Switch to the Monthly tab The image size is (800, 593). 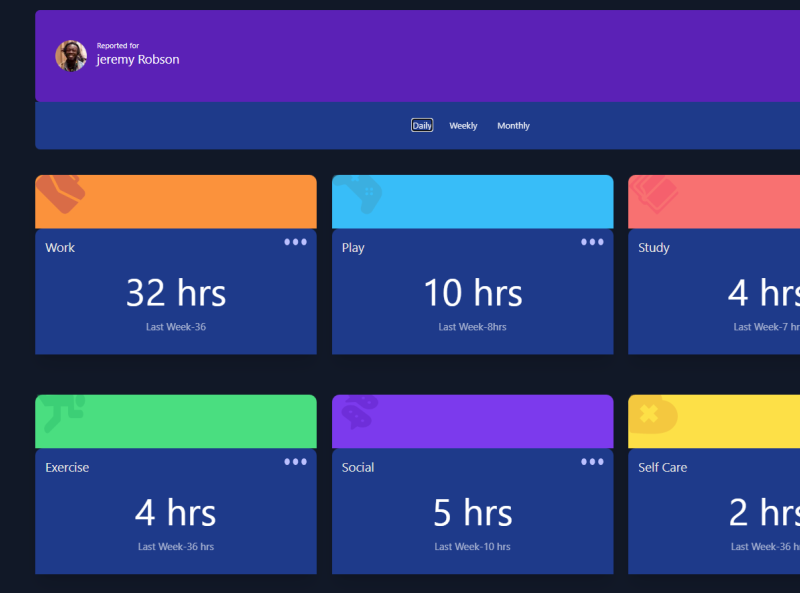tap(513, 125)
